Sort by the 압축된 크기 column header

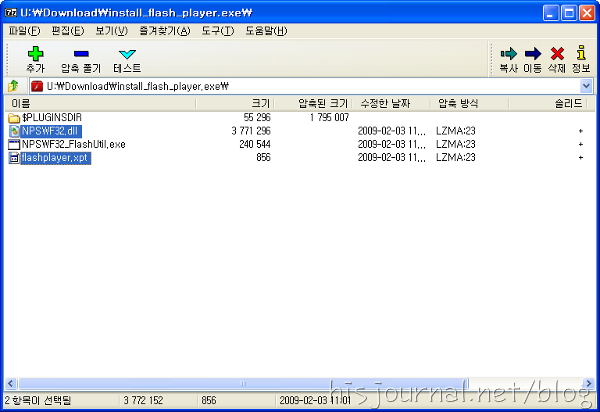(x=313, y=103)
